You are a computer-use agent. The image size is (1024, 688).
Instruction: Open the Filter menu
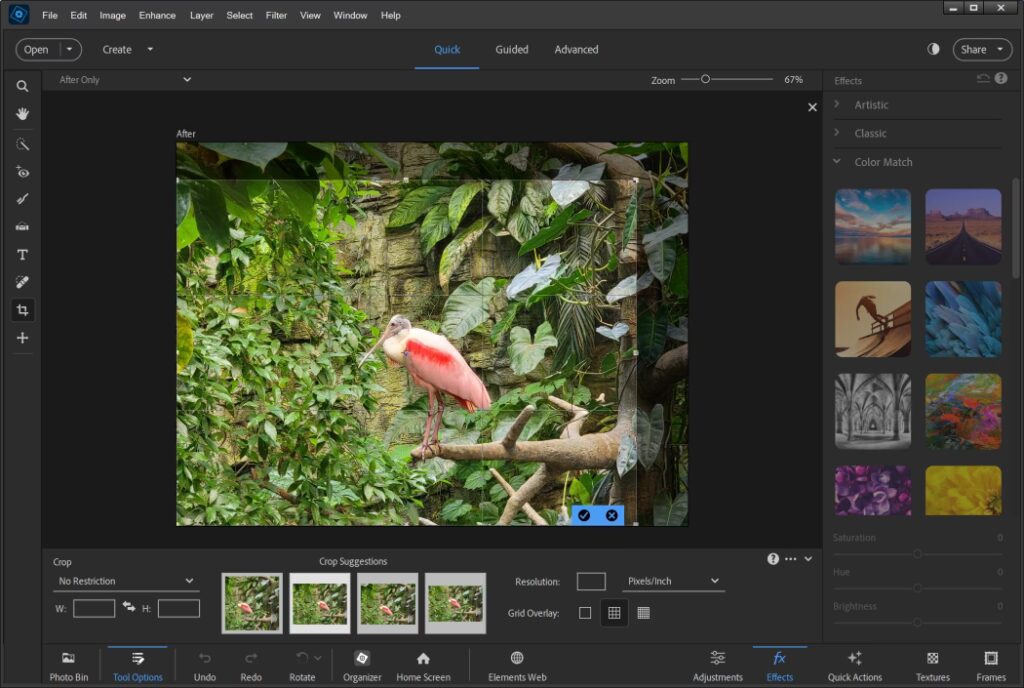(277, 15)
